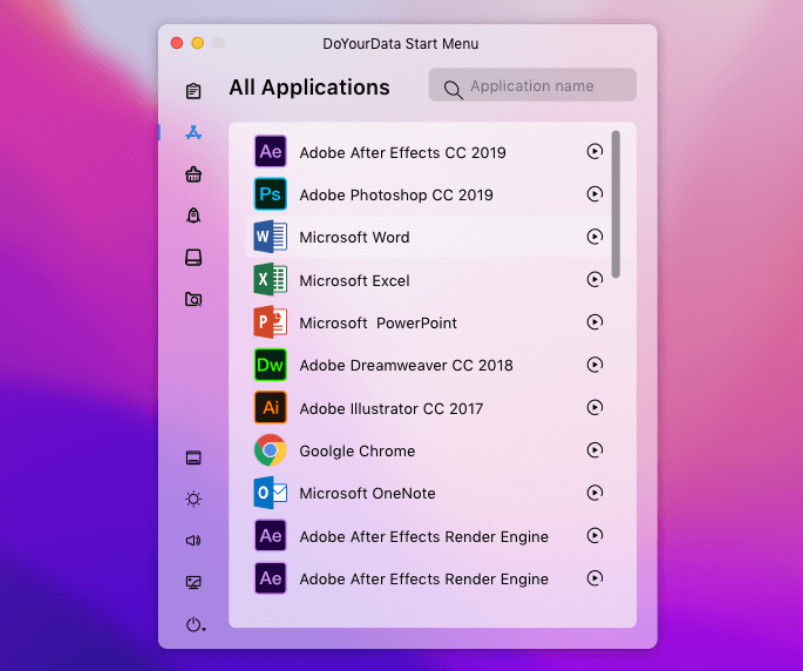The width and height of the screenshot is (803, 671).
Task: Select the Adobe Photoshop CC 2019 text
Action: coord(396,195)
